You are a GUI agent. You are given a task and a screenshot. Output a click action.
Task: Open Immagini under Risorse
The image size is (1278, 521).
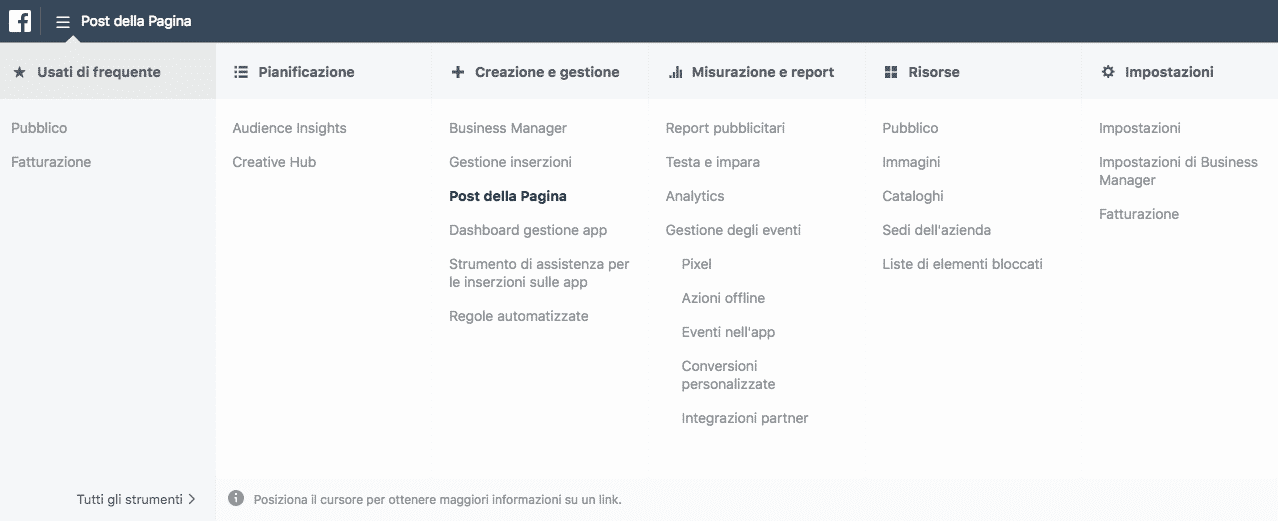[911, 162]
